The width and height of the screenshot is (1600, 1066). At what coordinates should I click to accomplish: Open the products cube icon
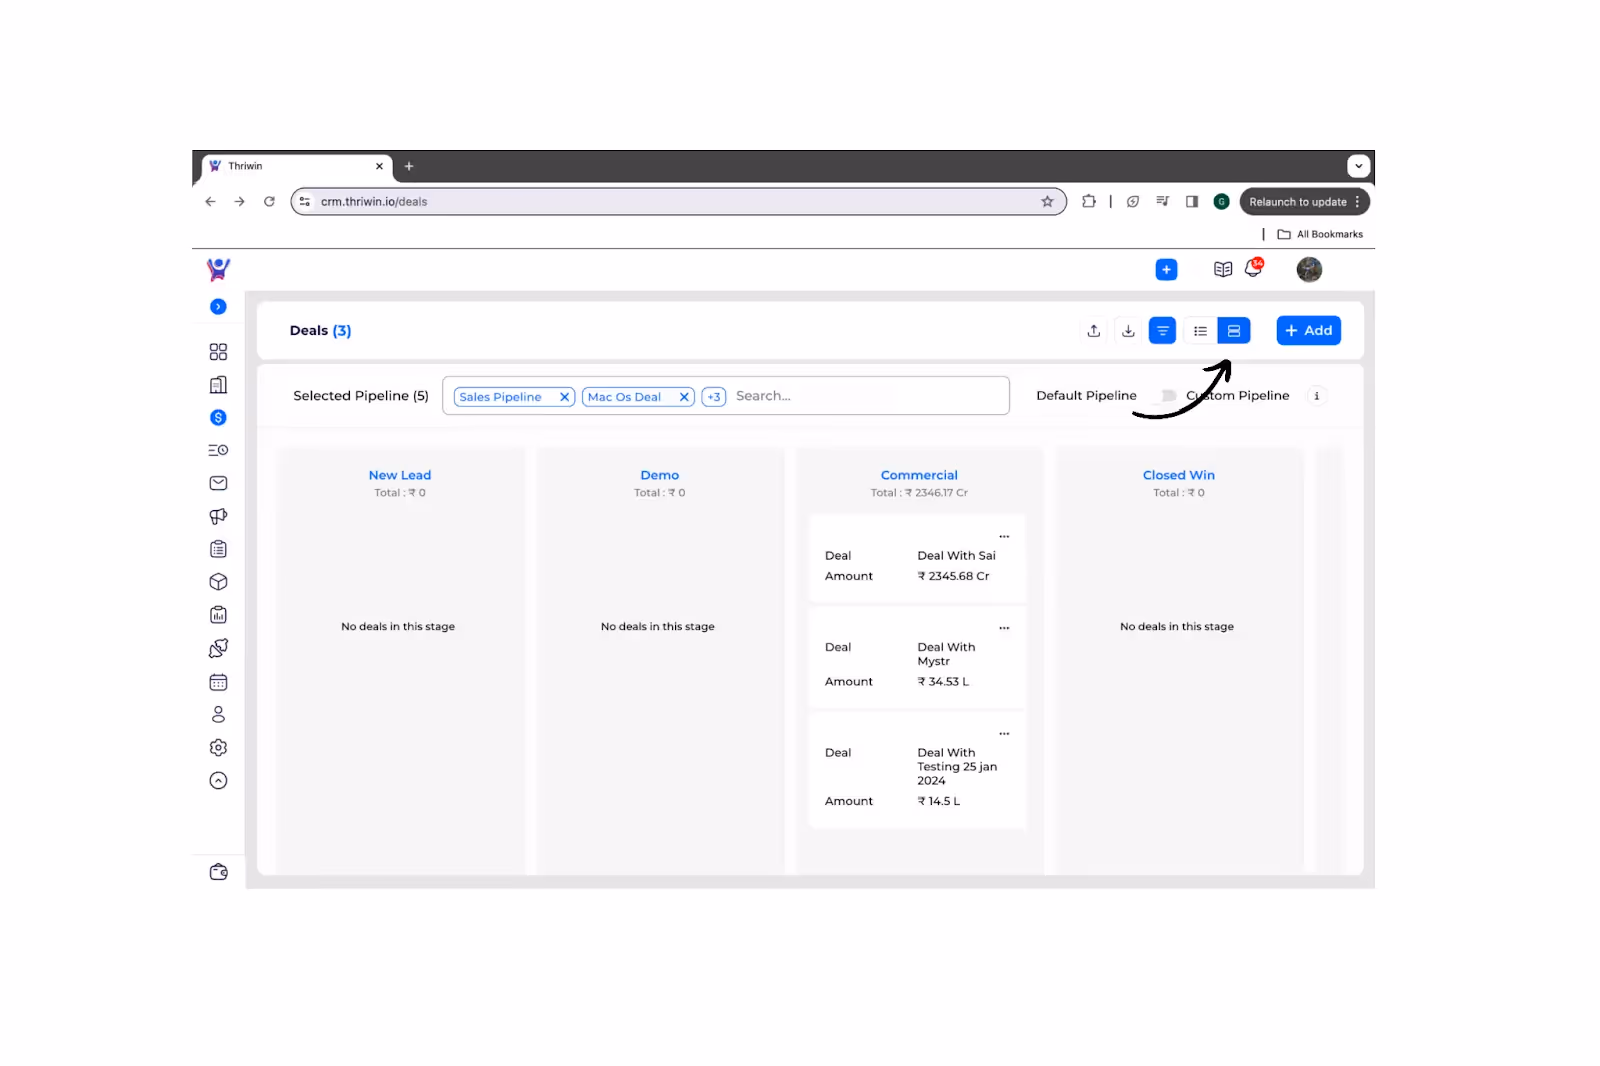218,582
